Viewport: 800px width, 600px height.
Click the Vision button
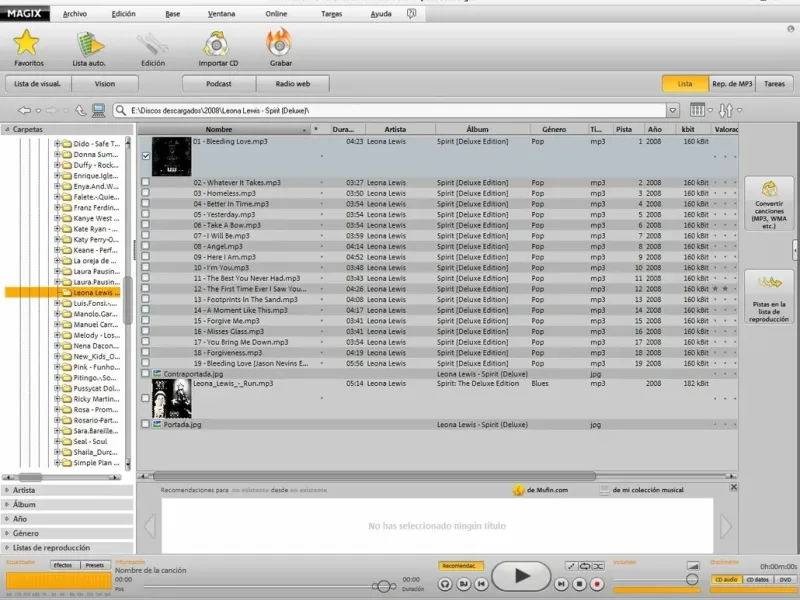pos(105,84)
